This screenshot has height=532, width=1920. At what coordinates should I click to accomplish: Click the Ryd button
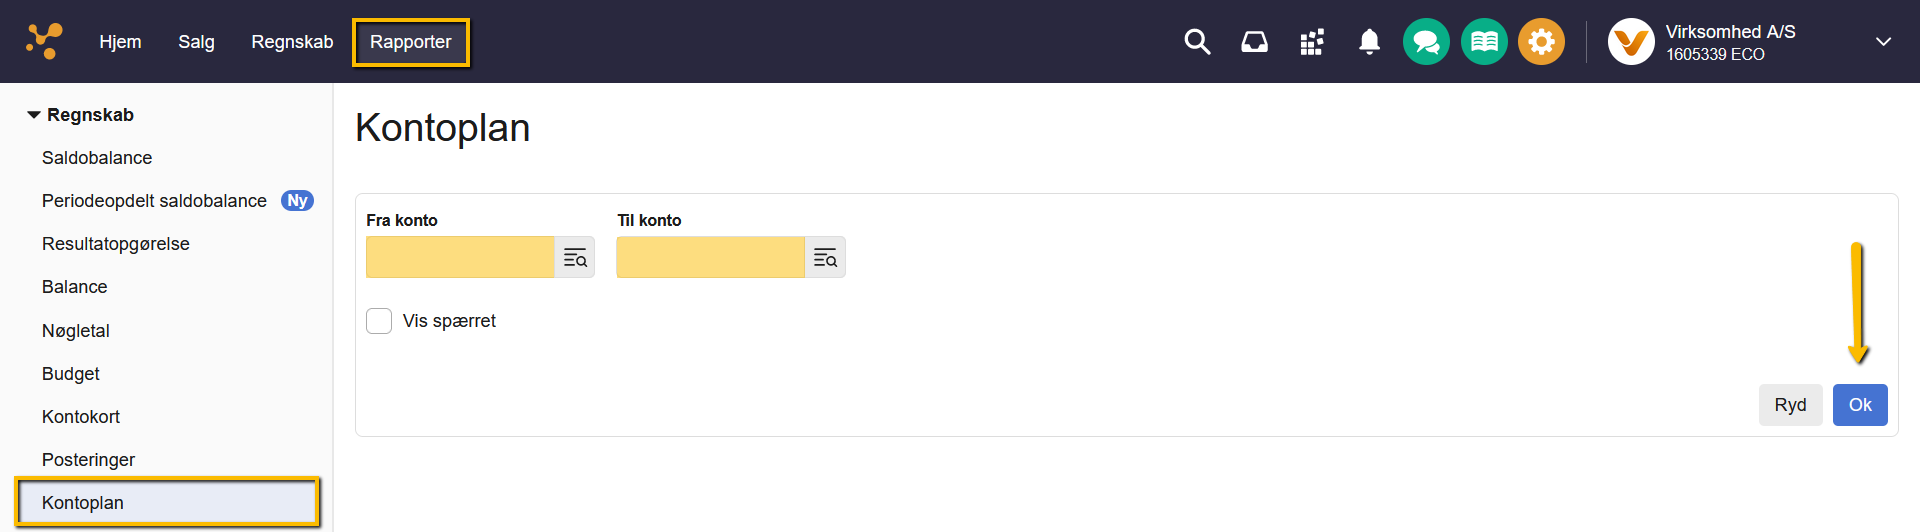(1790, 405)
